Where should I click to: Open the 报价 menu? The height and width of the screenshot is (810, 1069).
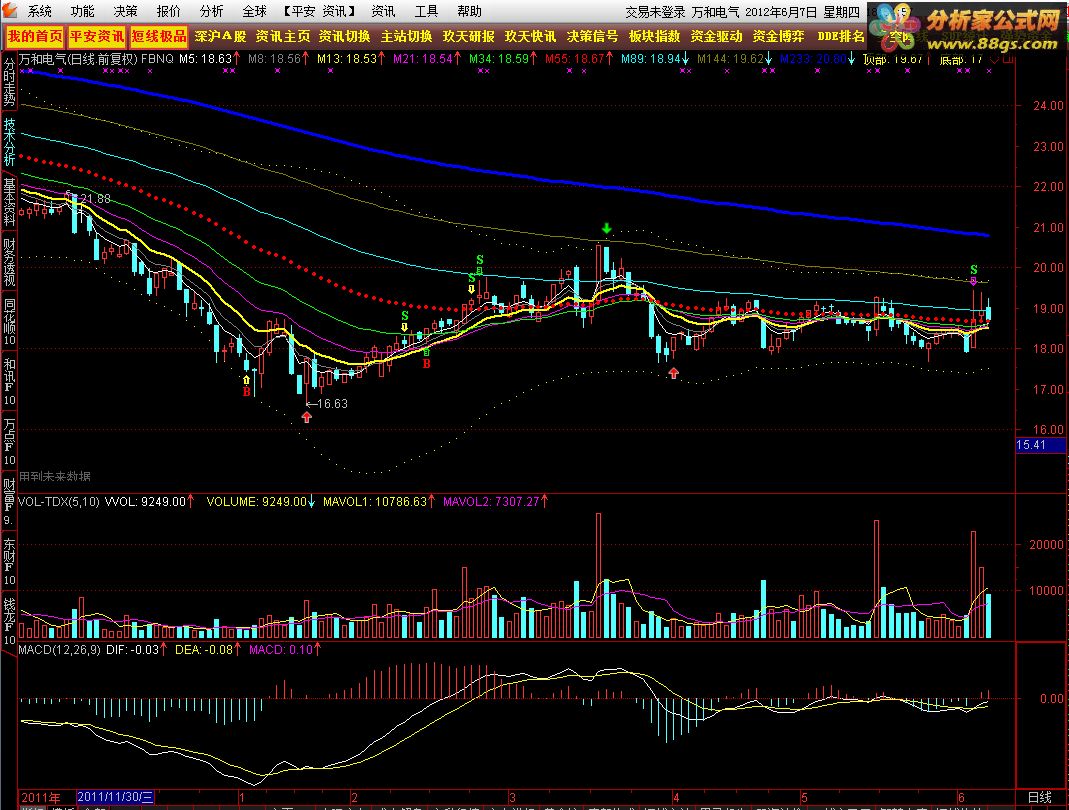click(x=168, y=12)
